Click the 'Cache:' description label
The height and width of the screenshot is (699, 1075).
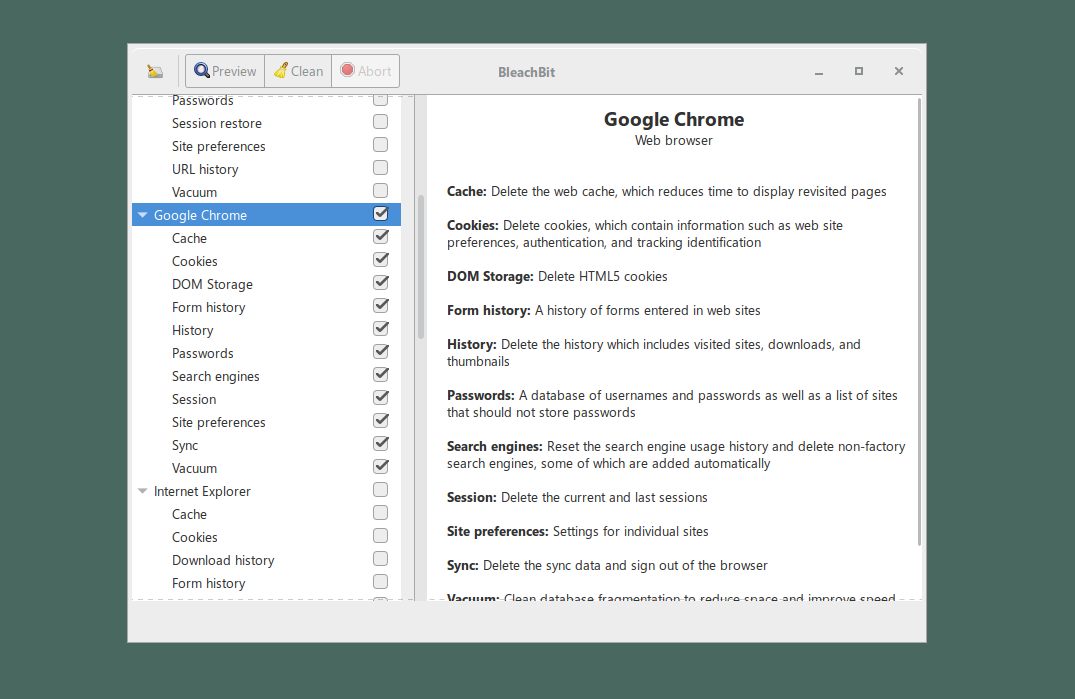[467, 192]
